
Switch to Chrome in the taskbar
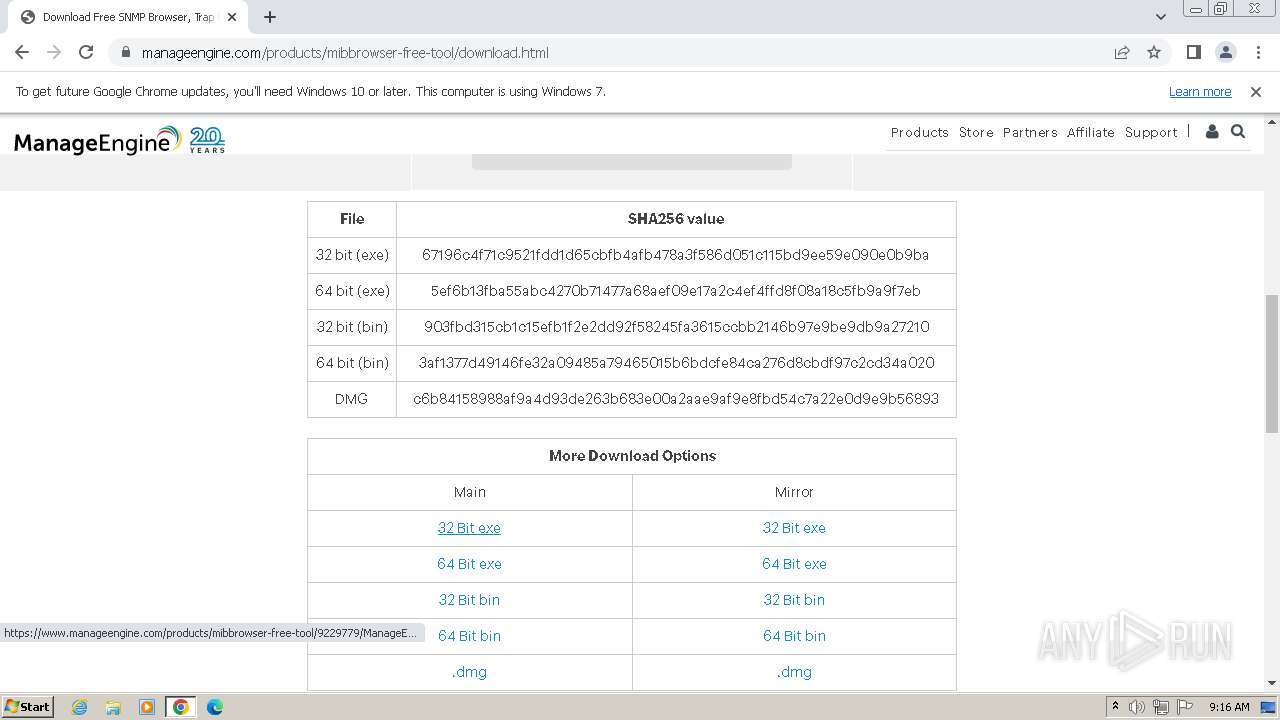point(181,707)
